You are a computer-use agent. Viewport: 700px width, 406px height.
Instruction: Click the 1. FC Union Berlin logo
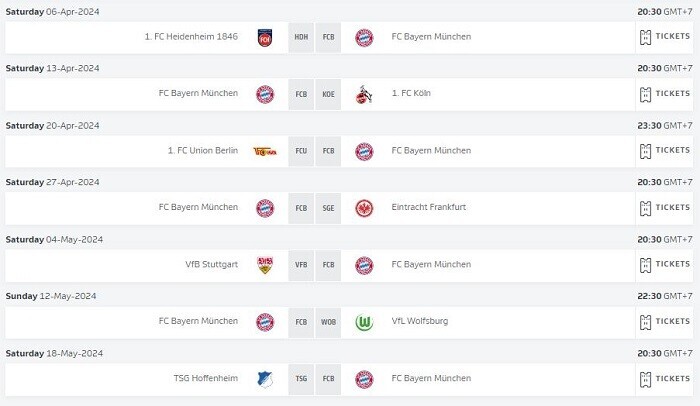(265, 151)
